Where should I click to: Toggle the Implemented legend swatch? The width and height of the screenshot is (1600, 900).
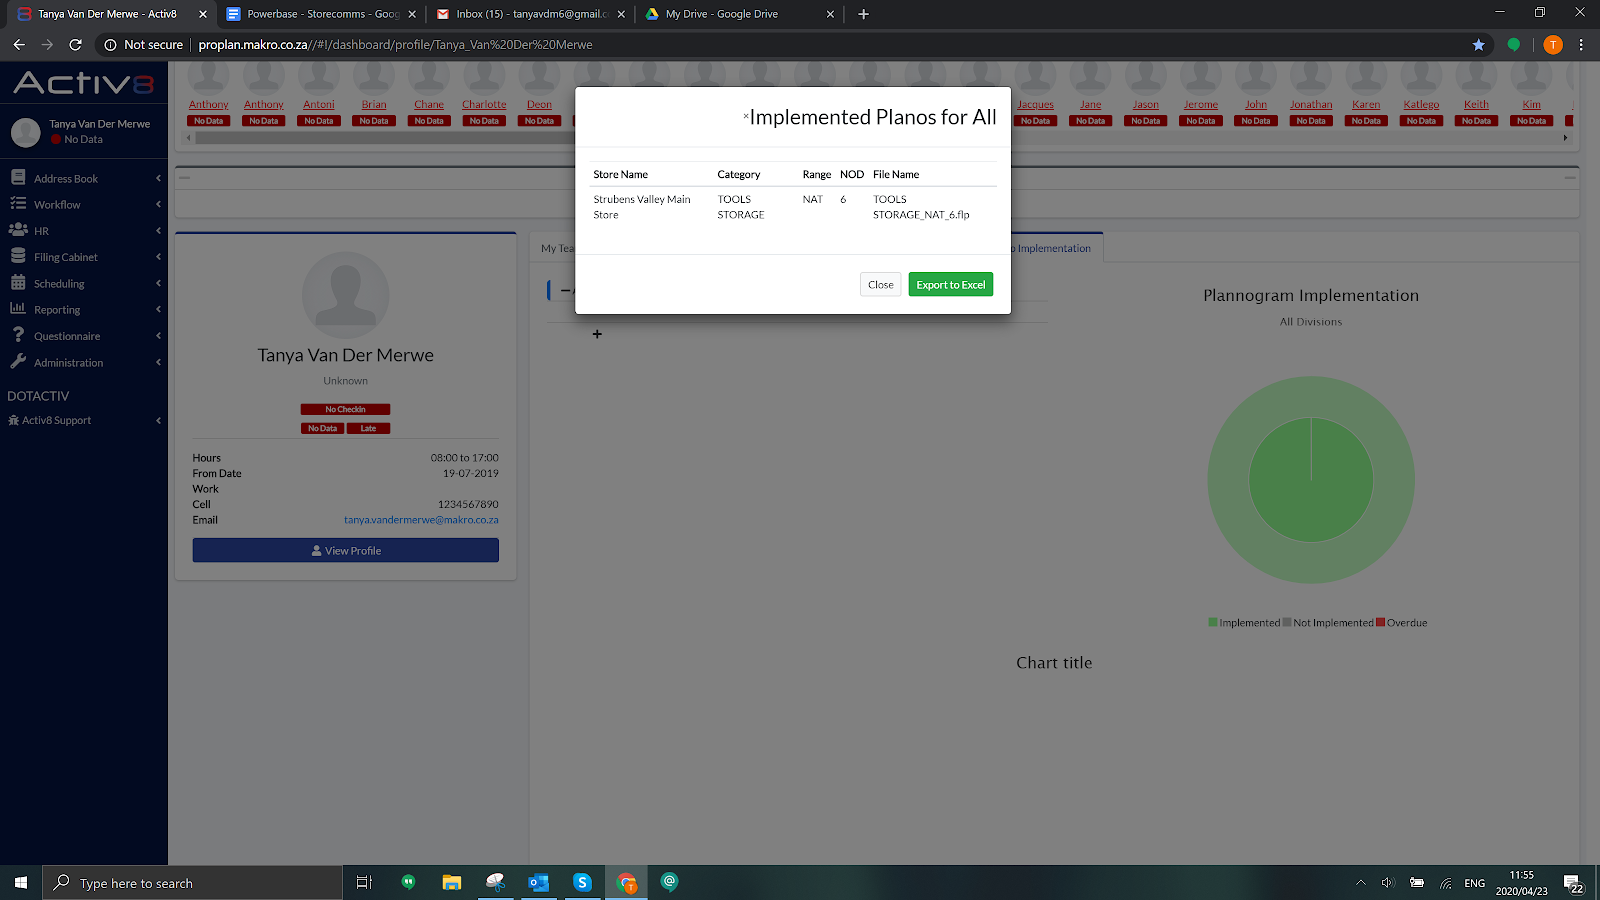pyautogui.click(x=1213, y=623)
